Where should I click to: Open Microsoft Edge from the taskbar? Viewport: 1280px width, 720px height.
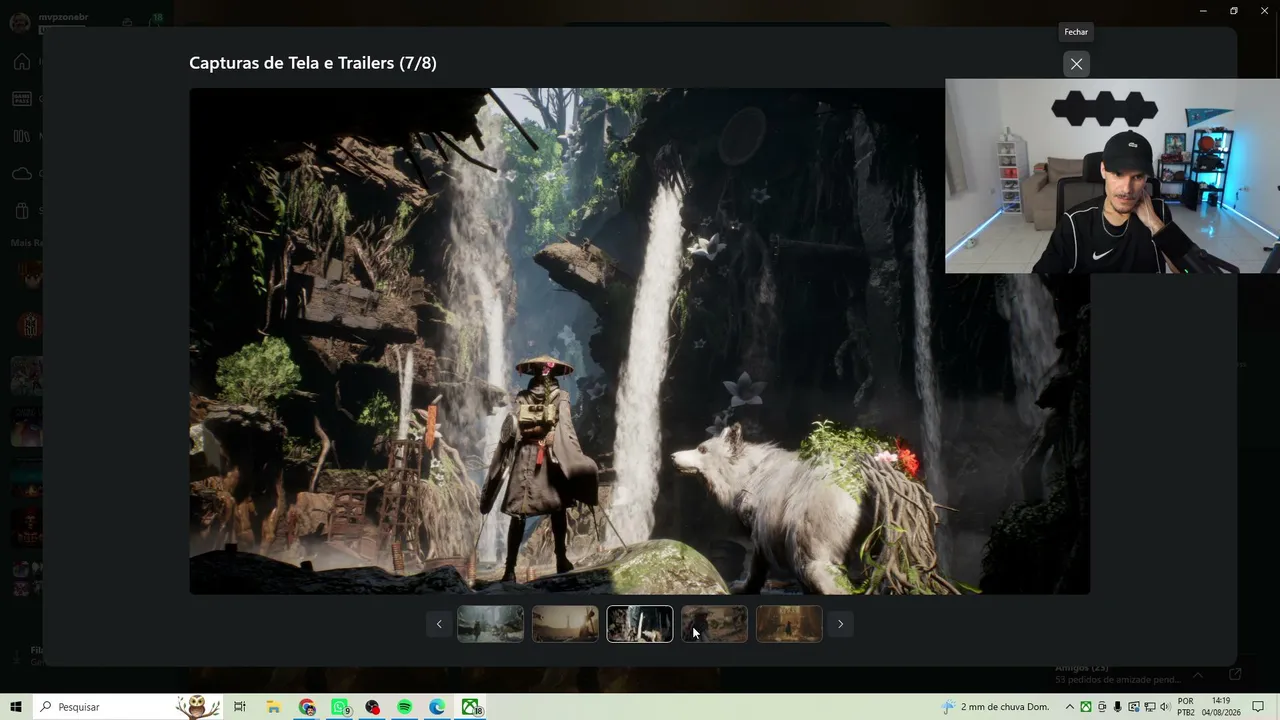(x=437, y=707)
